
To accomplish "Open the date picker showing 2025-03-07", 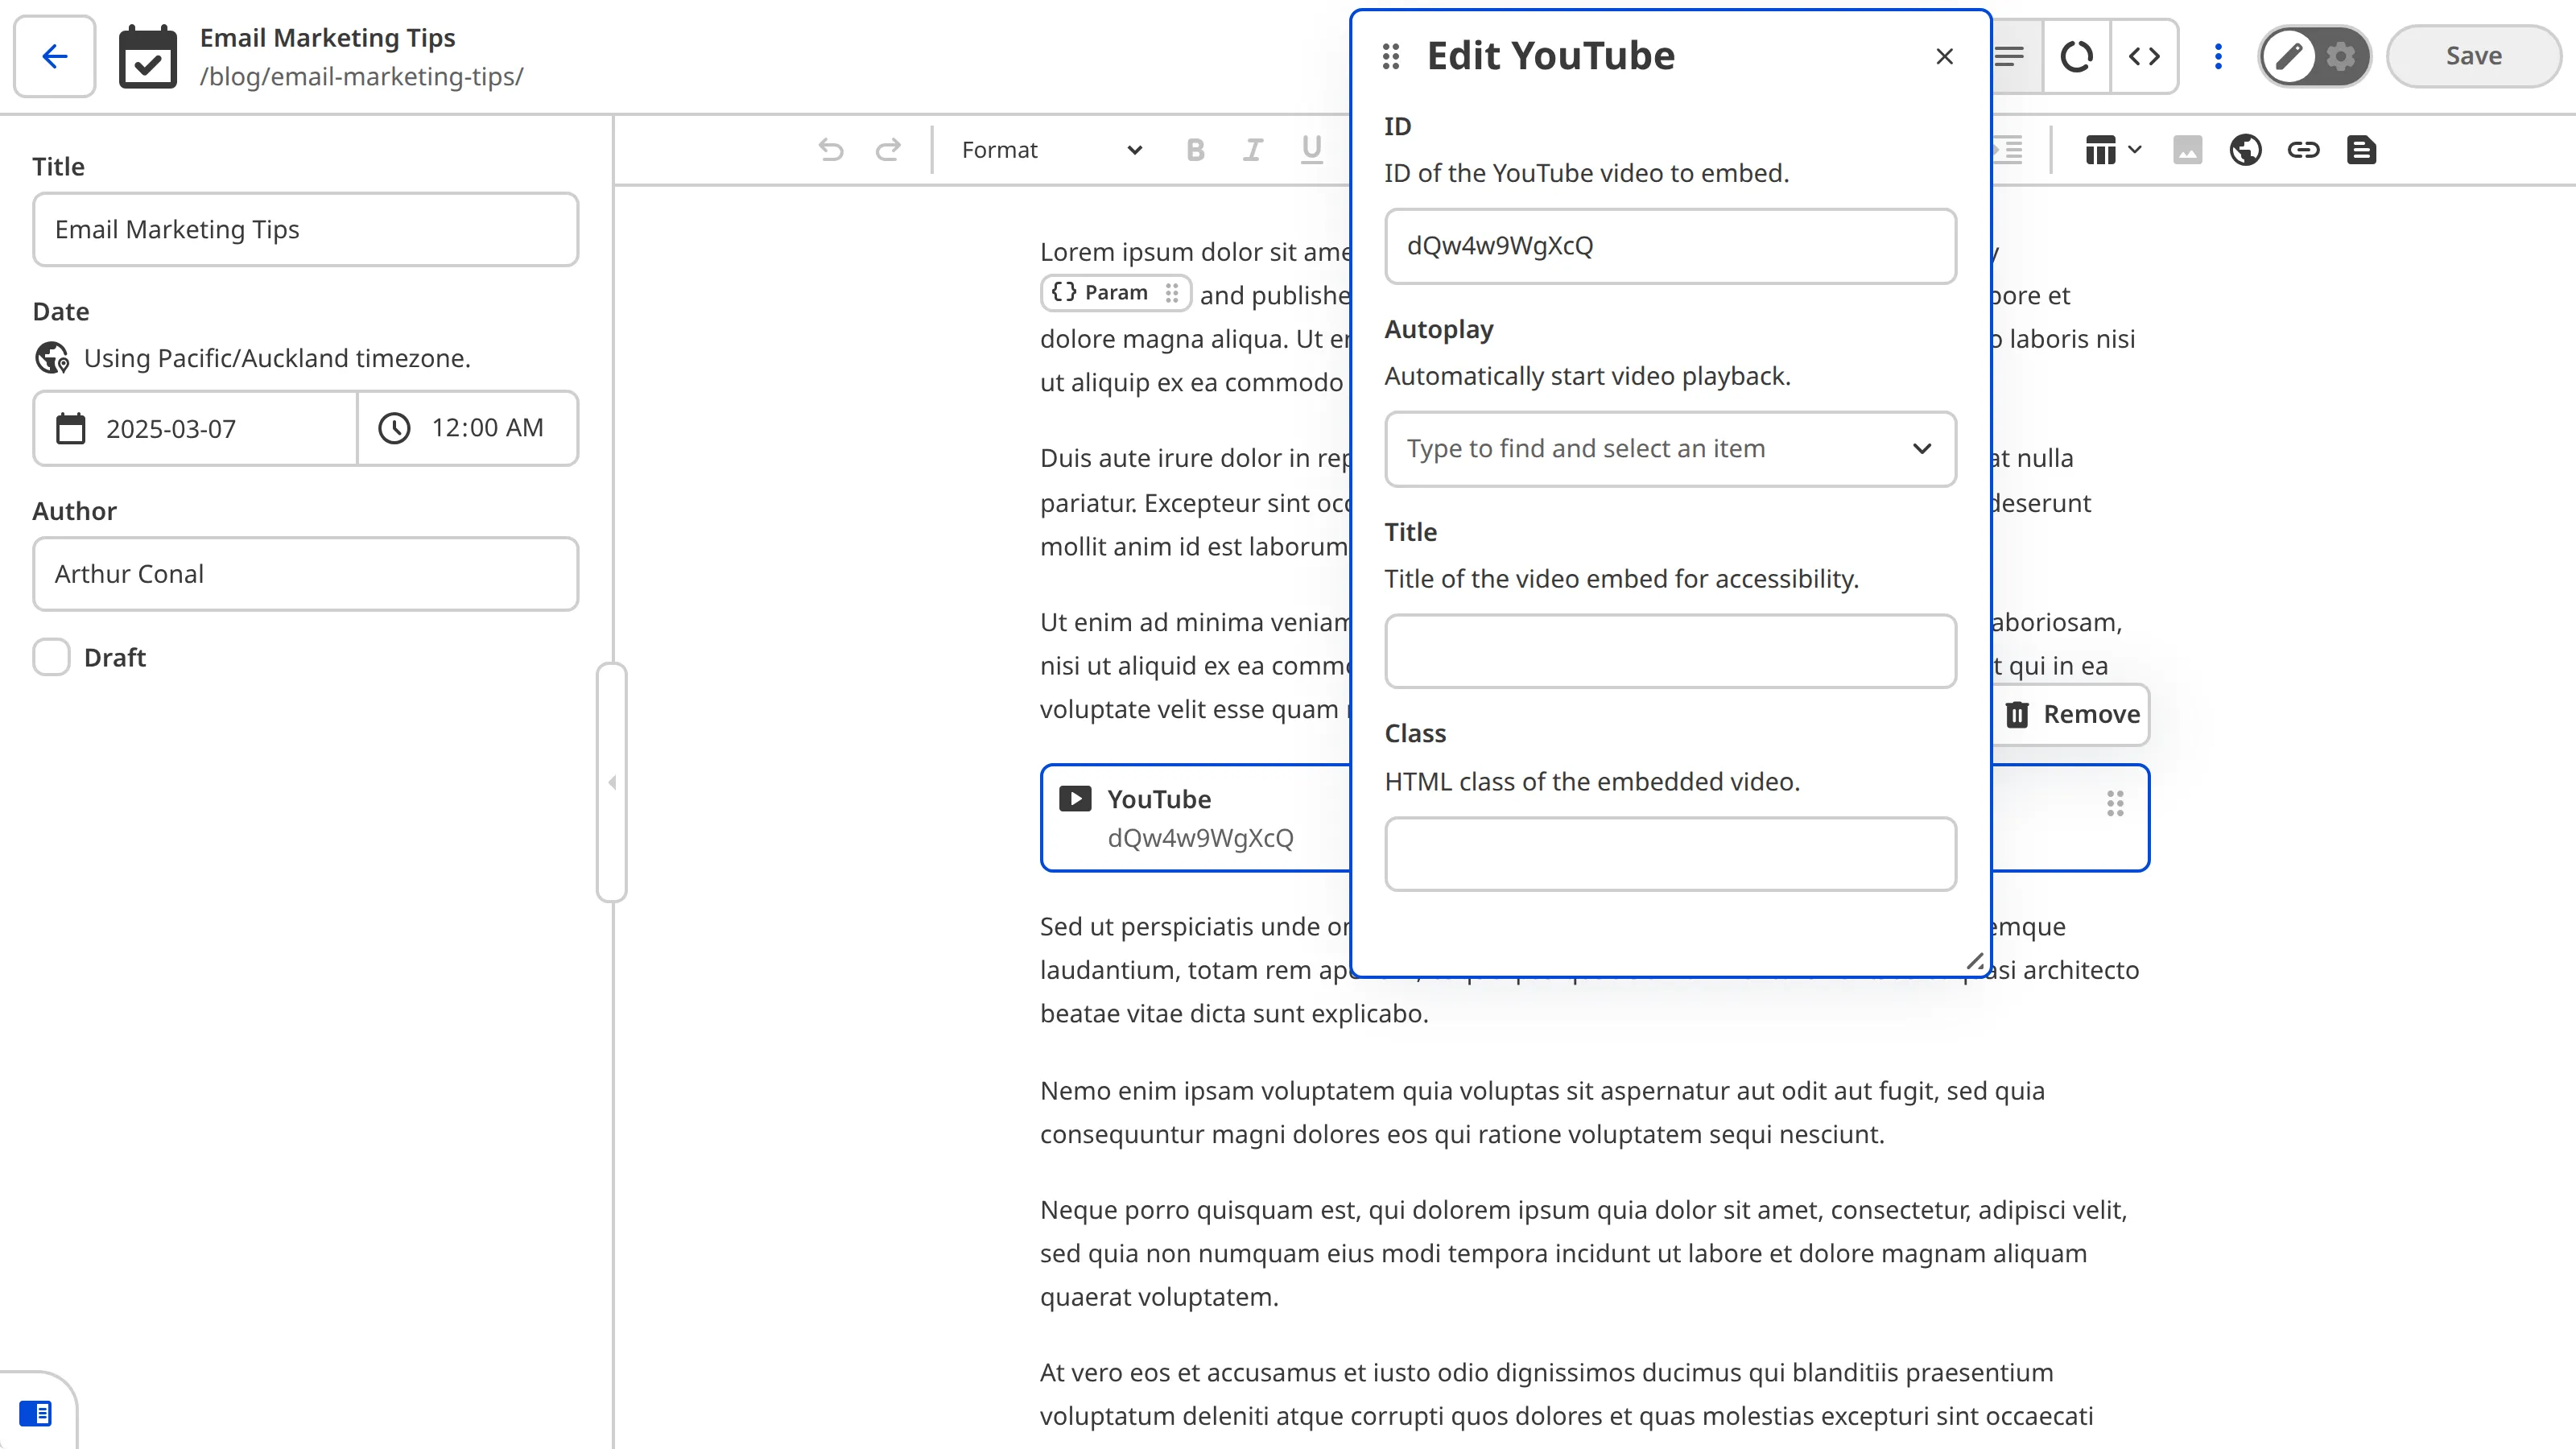I will (x=195, y=429).
